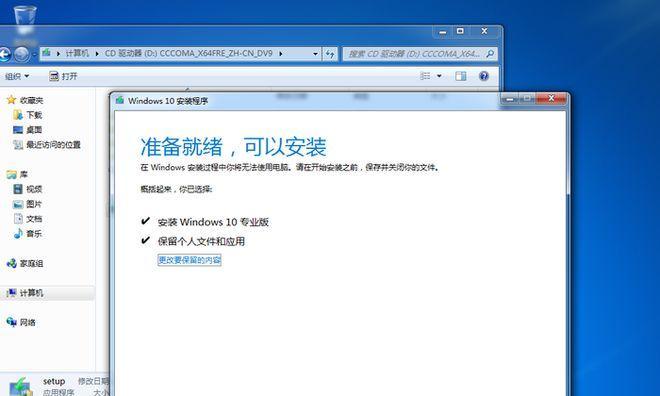
Task: Click the Explorer forward navigation arrow
Action: click(x=21, y=54)
